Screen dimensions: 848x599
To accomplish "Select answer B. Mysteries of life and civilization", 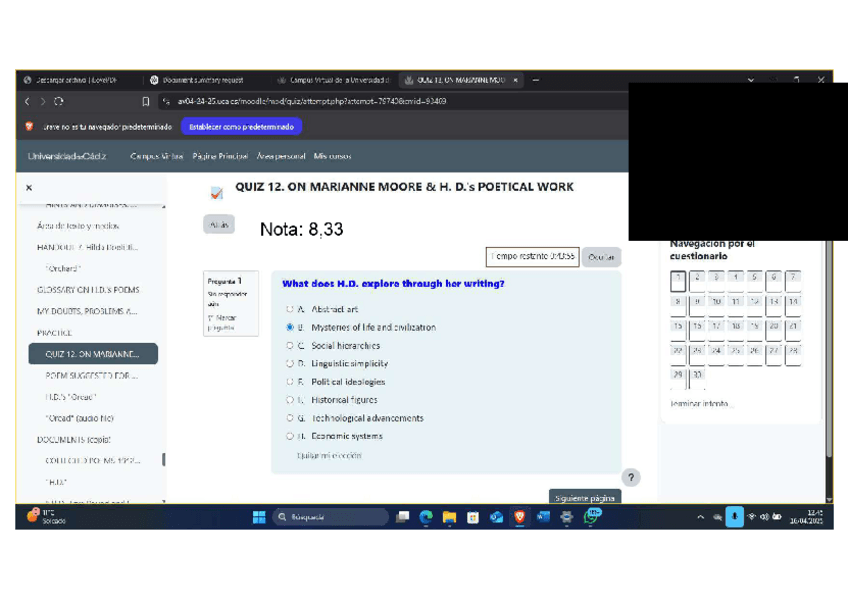I will (x=290, y=327).
